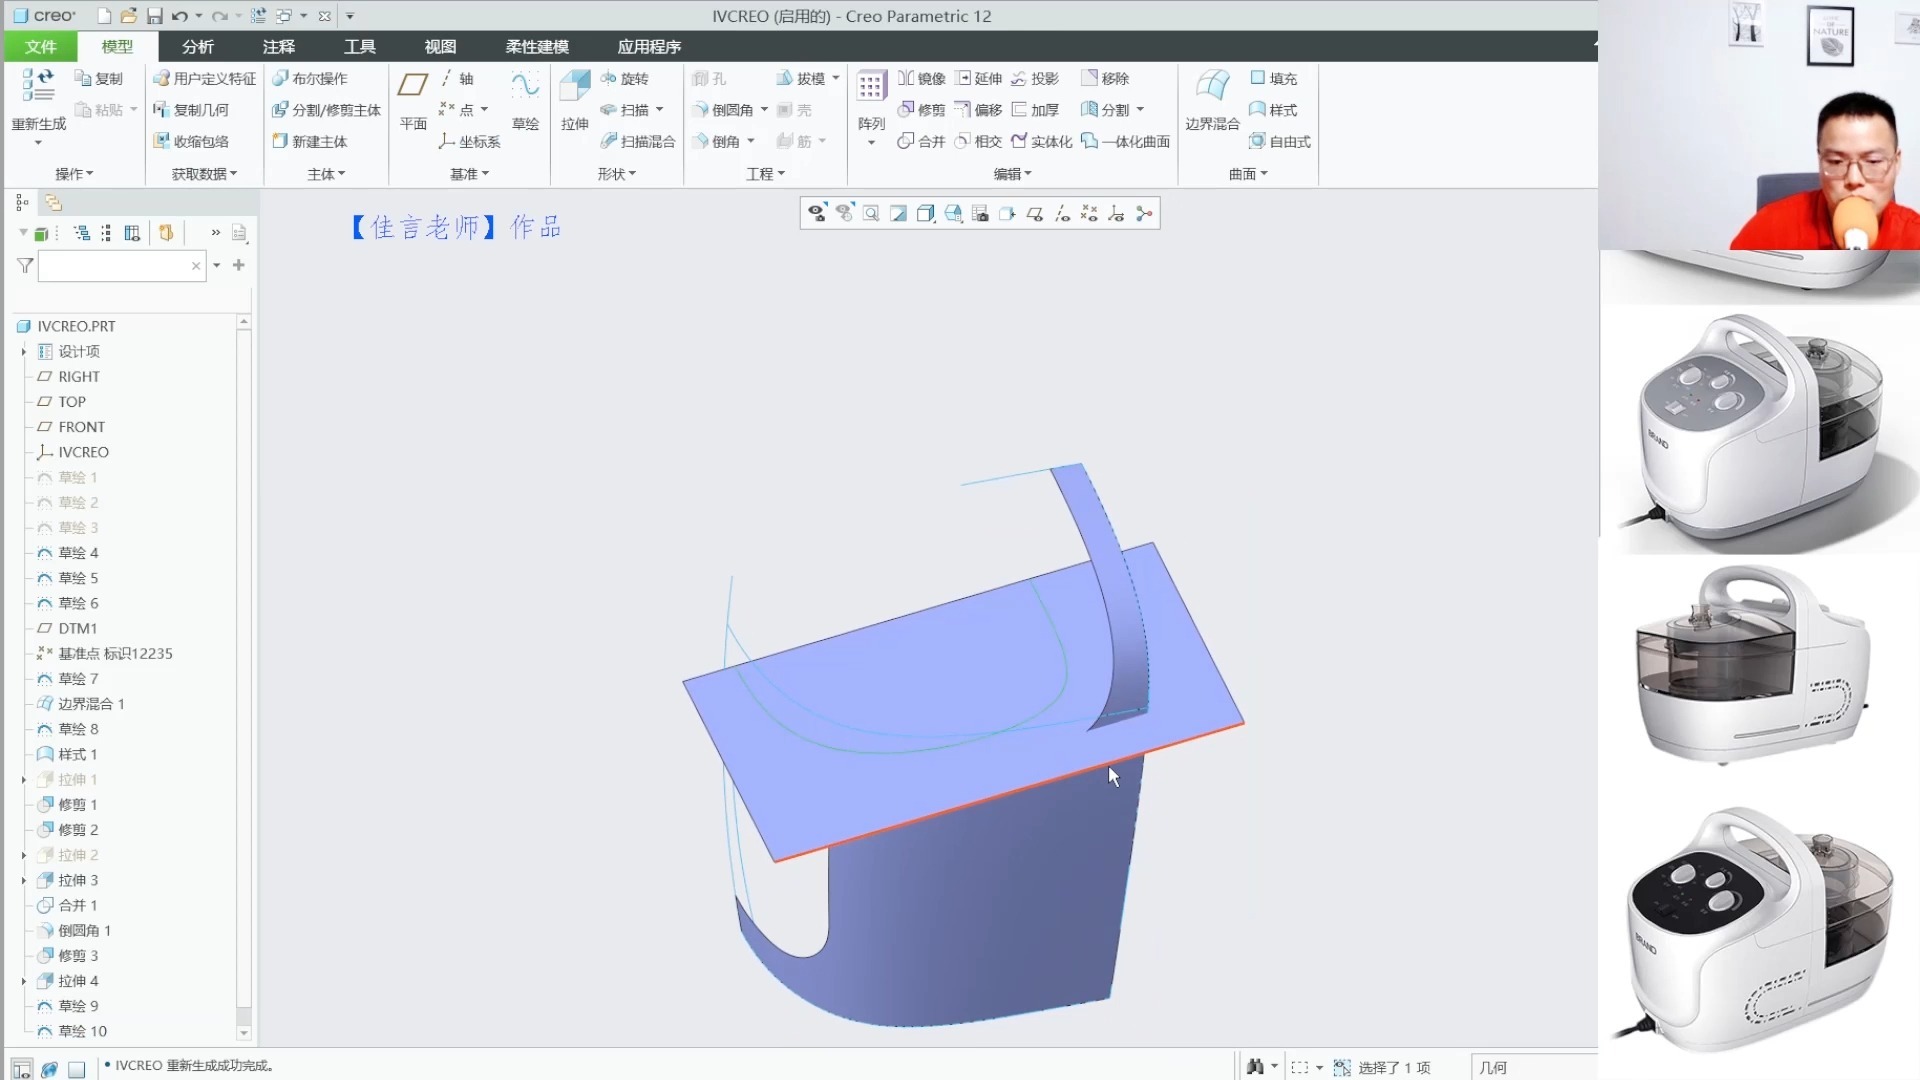Expand the 设计项 tree node
The image size is (1920, 1080).
tap(24, 351)
